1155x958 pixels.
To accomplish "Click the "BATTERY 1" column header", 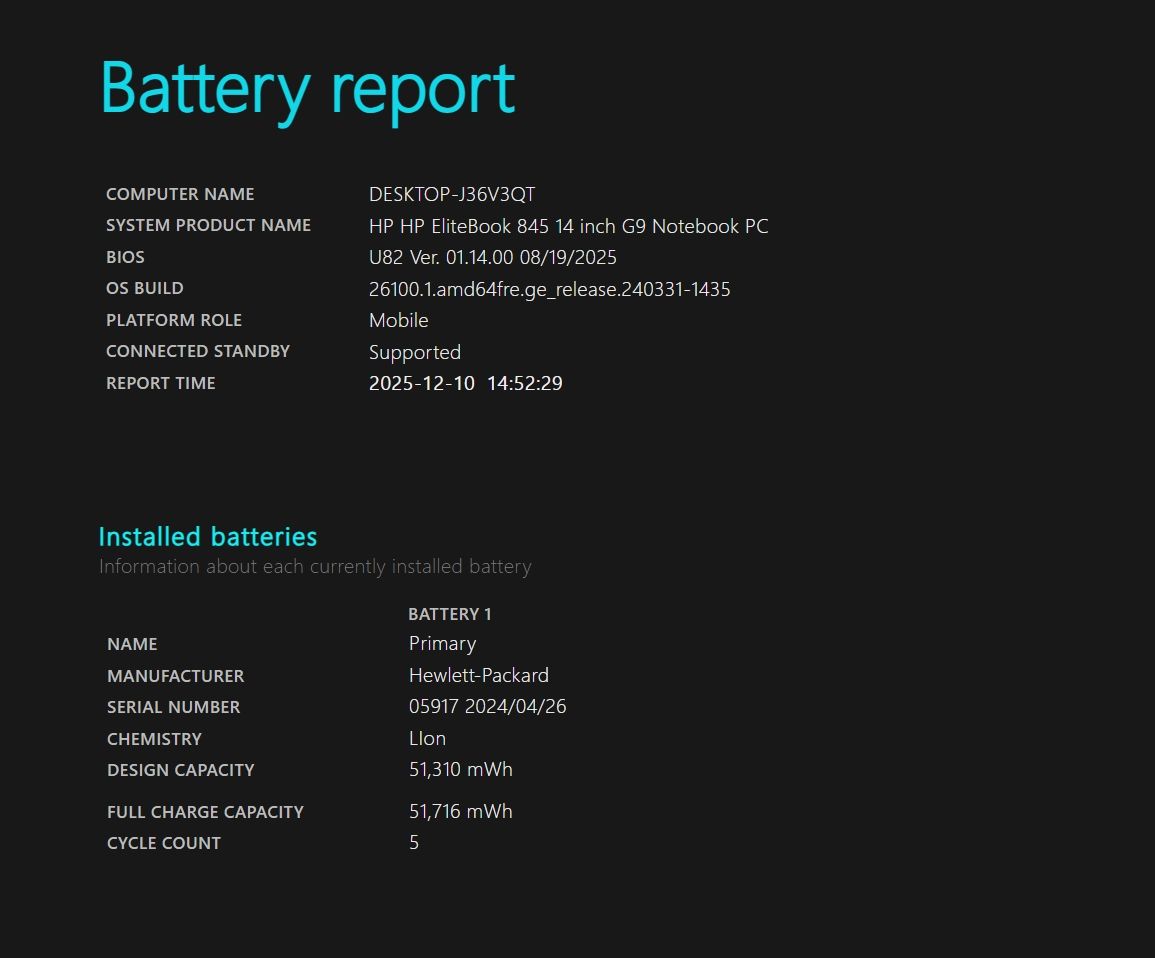I will tap(449, 614).
